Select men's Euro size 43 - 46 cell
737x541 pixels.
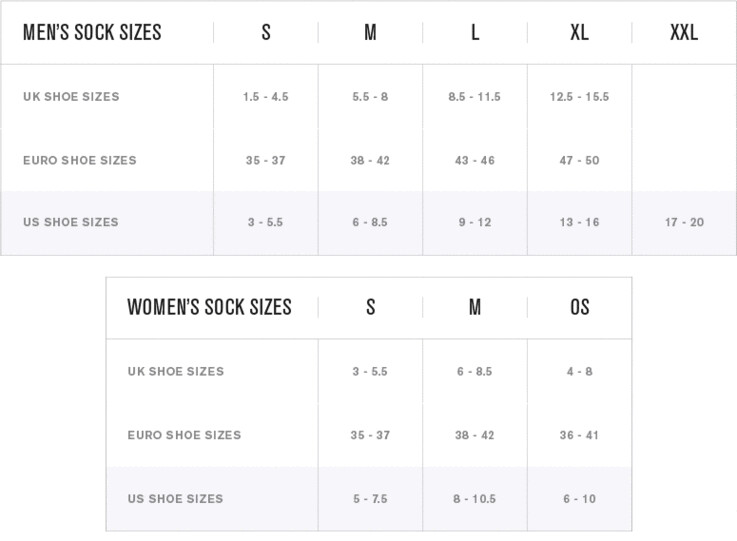click(475, 160)
